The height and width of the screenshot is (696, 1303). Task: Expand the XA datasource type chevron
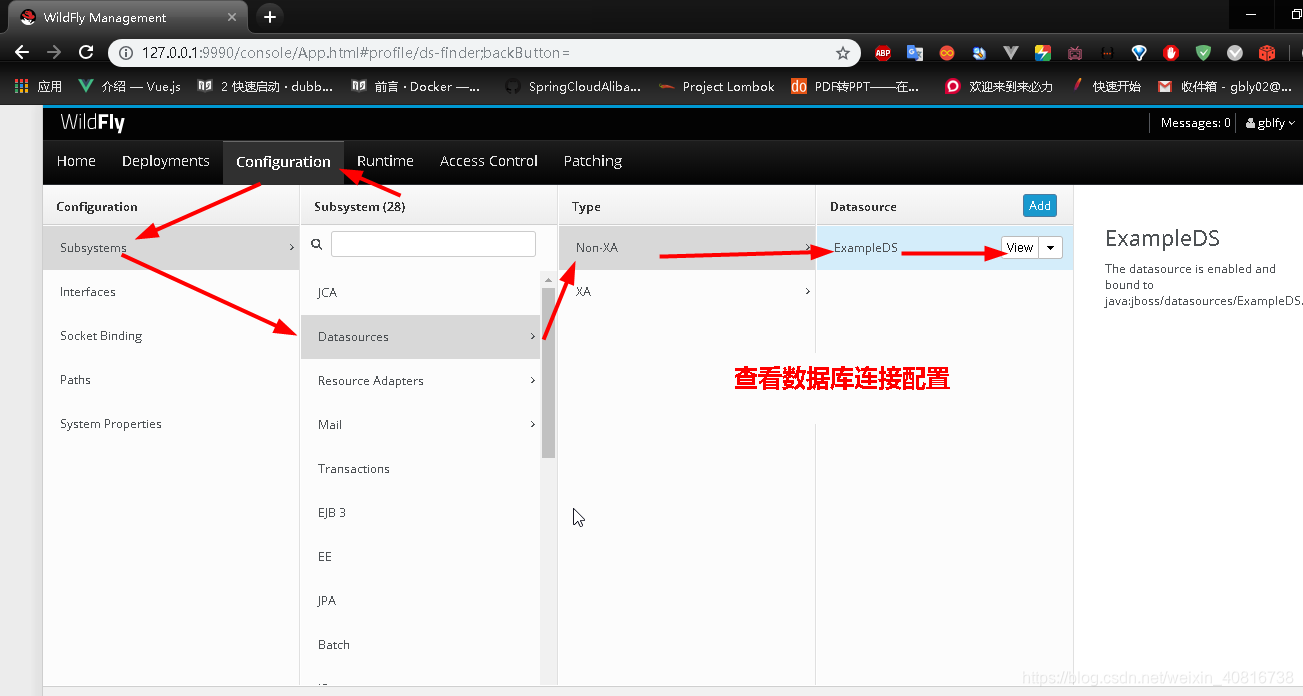point(807,292)
